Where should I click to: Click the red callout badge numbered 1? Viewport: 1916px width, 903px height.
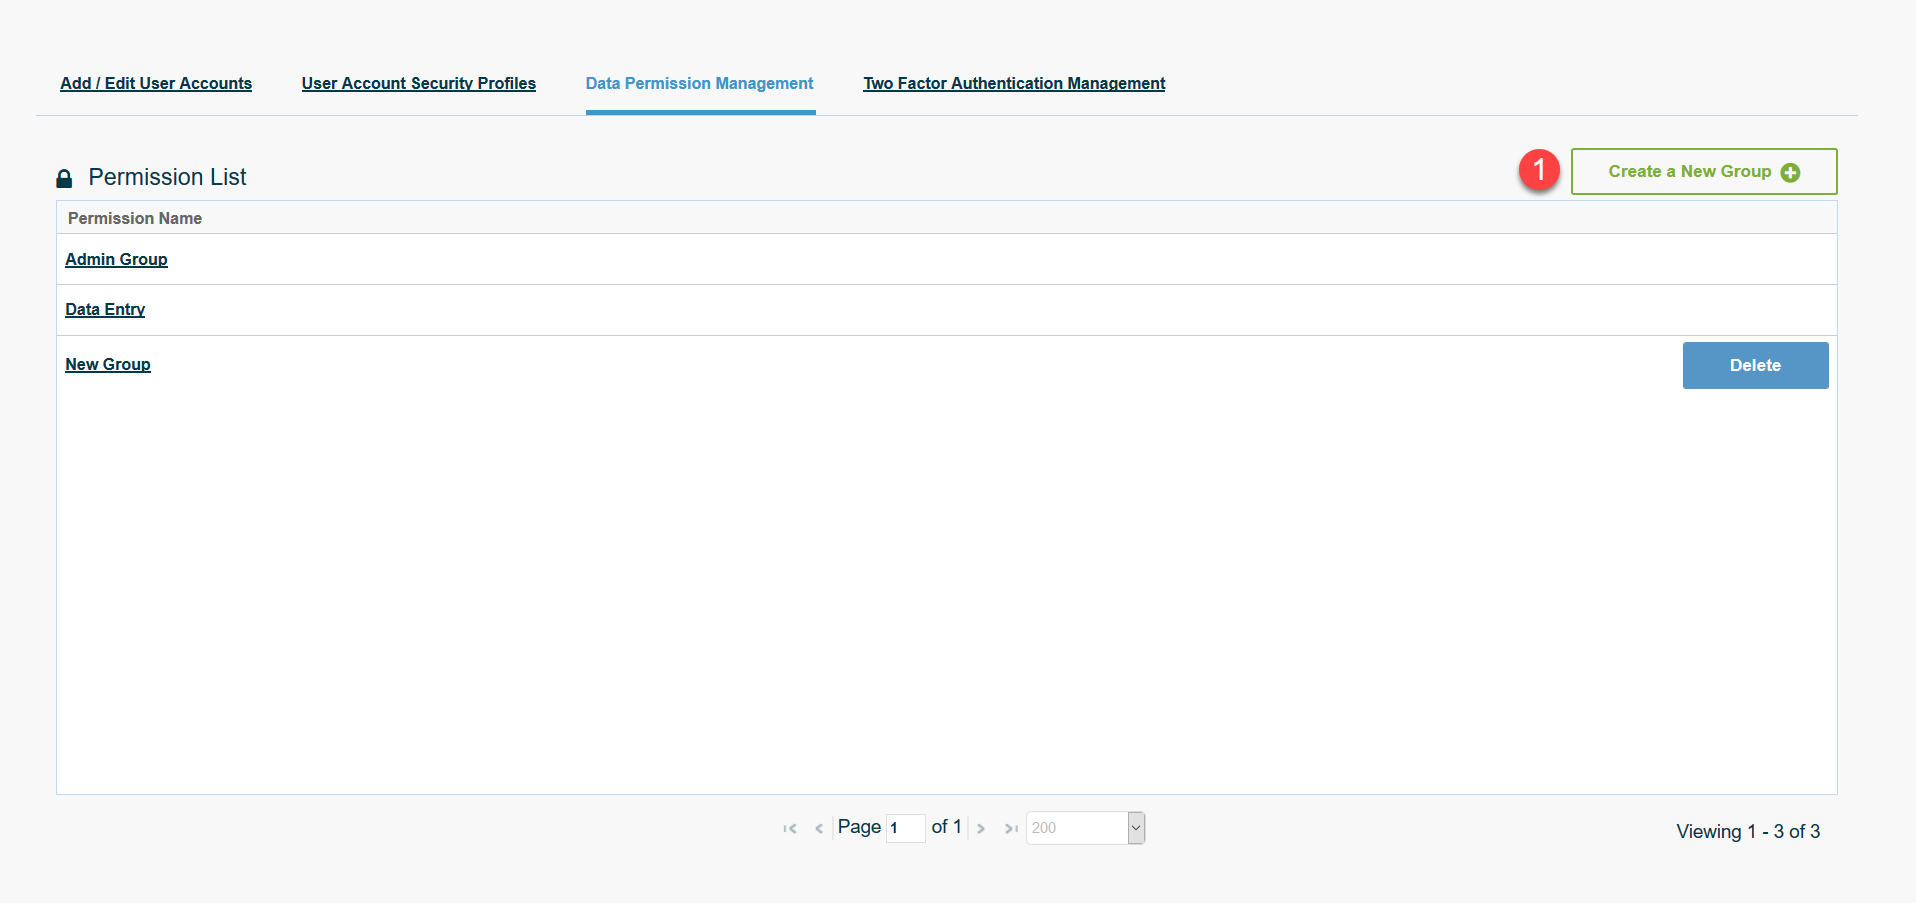(1541, 170)
